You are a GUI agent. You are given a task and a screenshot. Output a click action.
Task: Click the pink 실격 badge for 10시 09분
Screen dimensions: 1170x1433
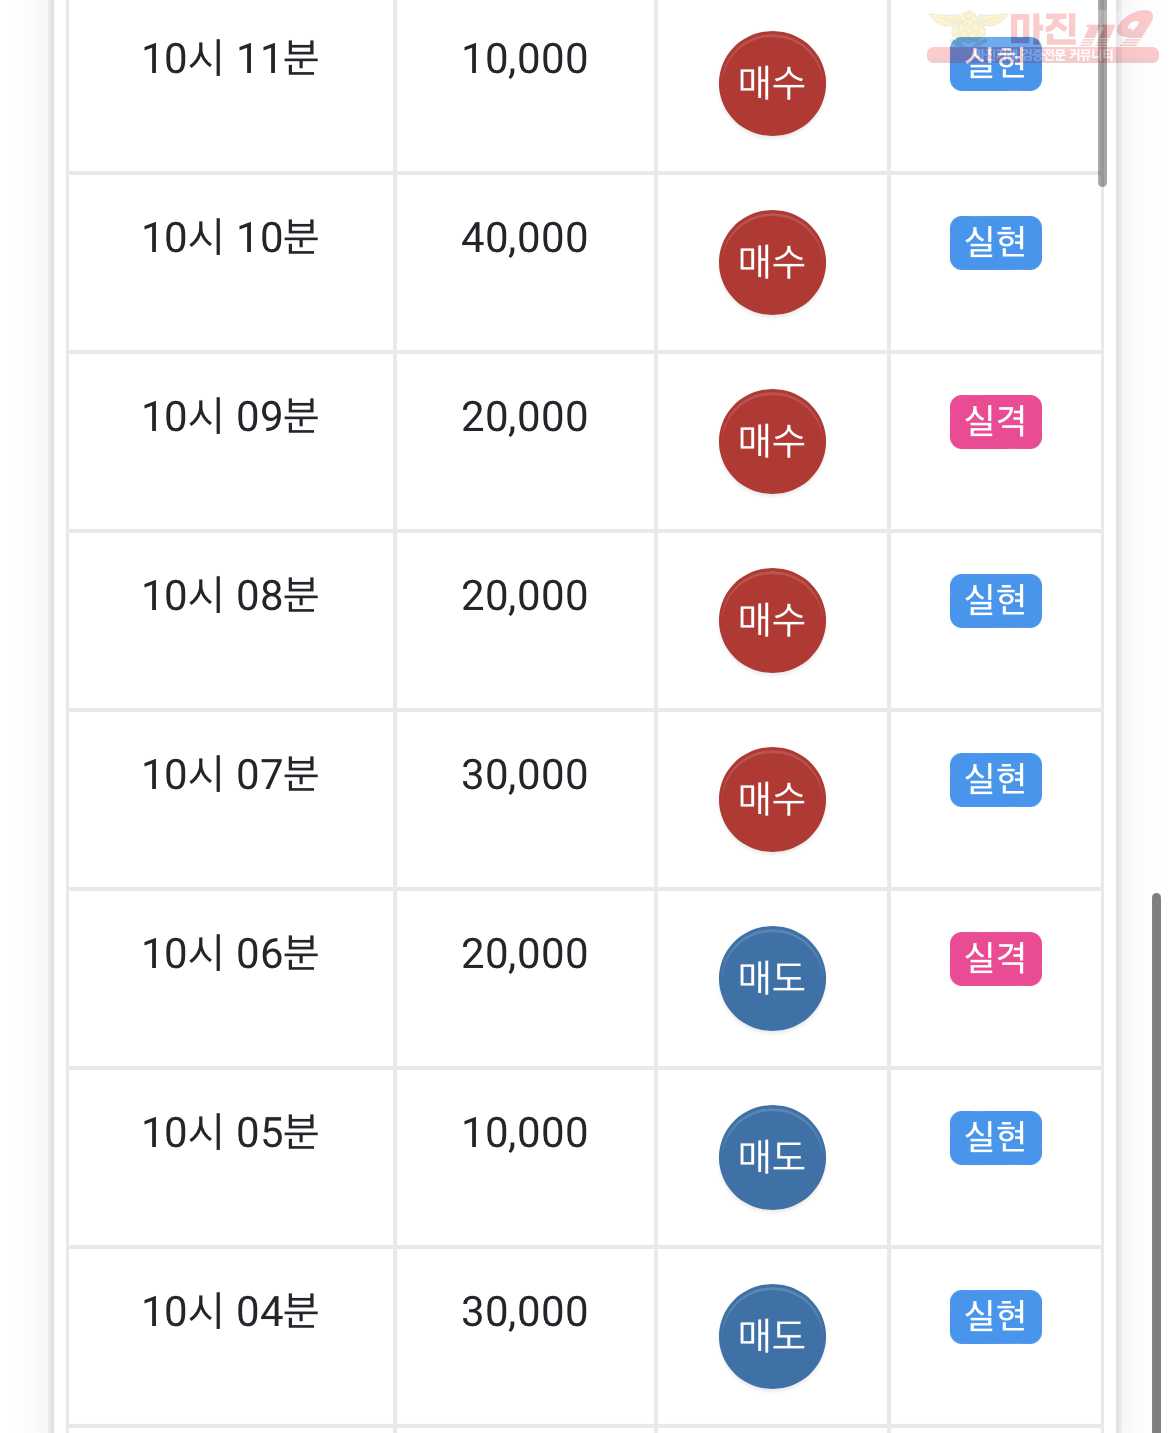click(x=996, y=422)
